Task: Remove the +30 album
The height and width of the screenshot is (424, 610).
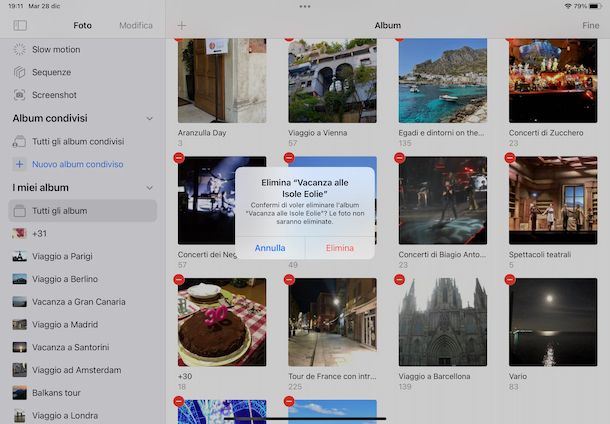Action: tap(179, 280)
